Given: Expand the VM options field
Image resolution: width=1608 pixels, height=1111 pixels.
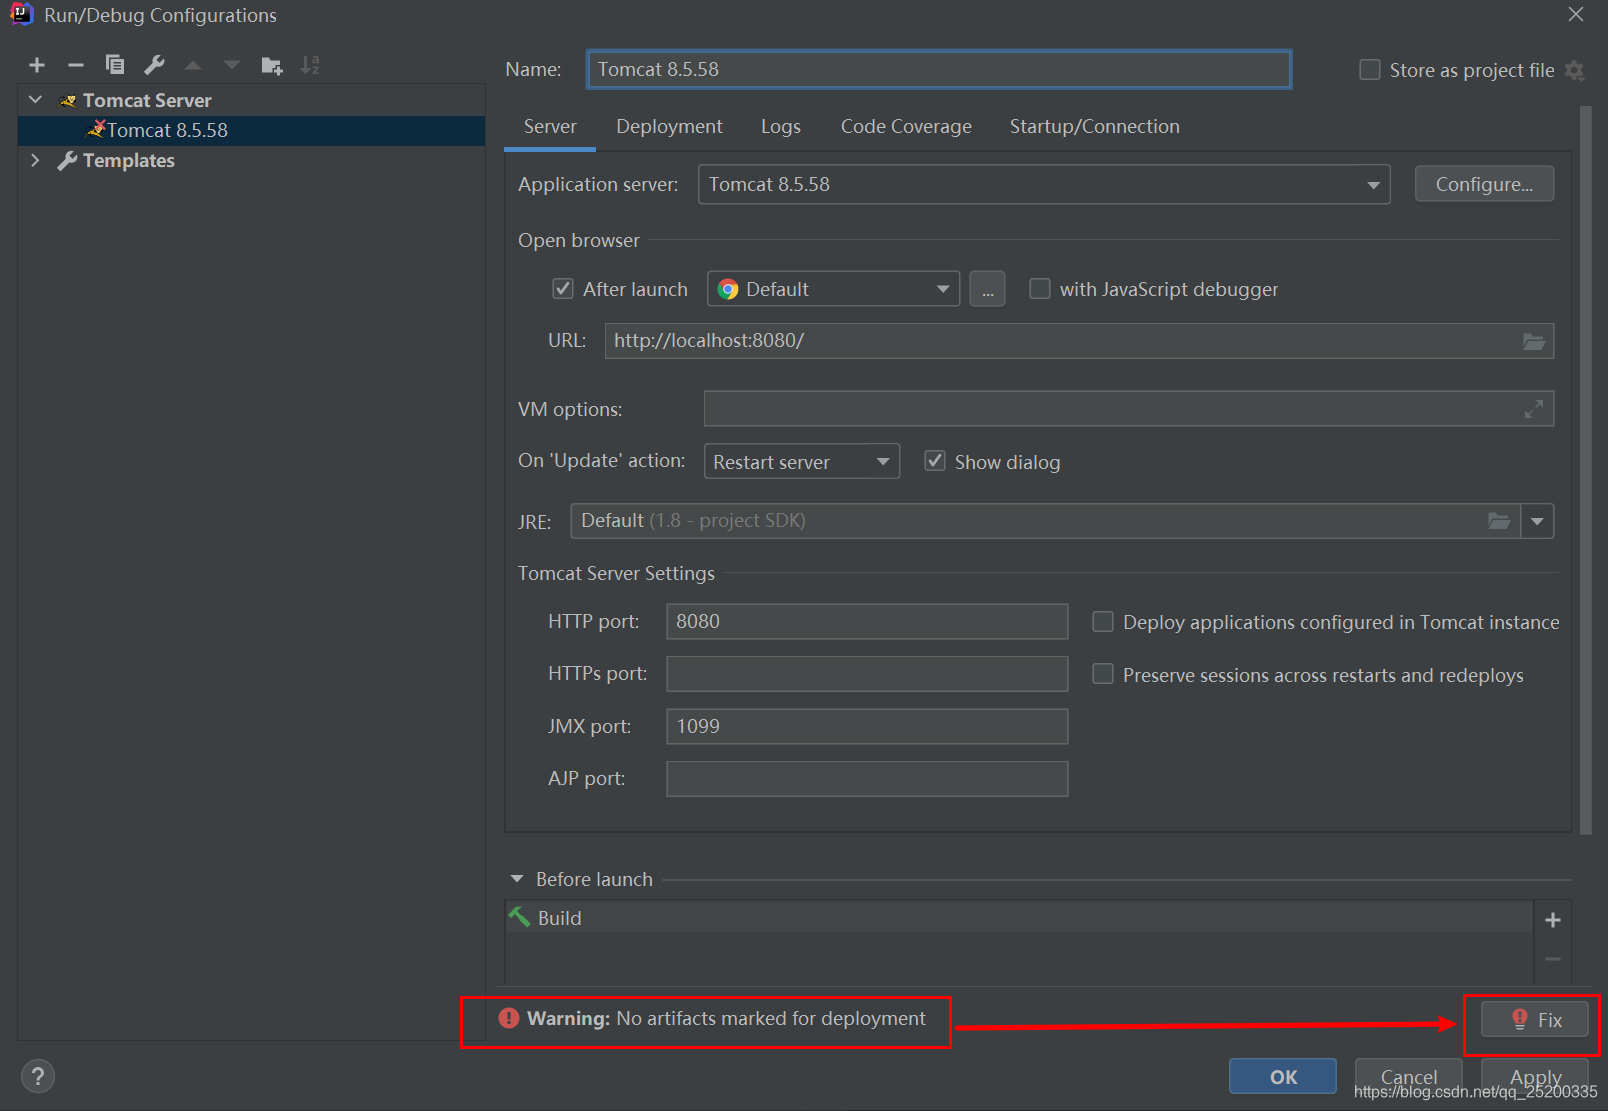Looking at the screenshot, I should (1533, 409).
